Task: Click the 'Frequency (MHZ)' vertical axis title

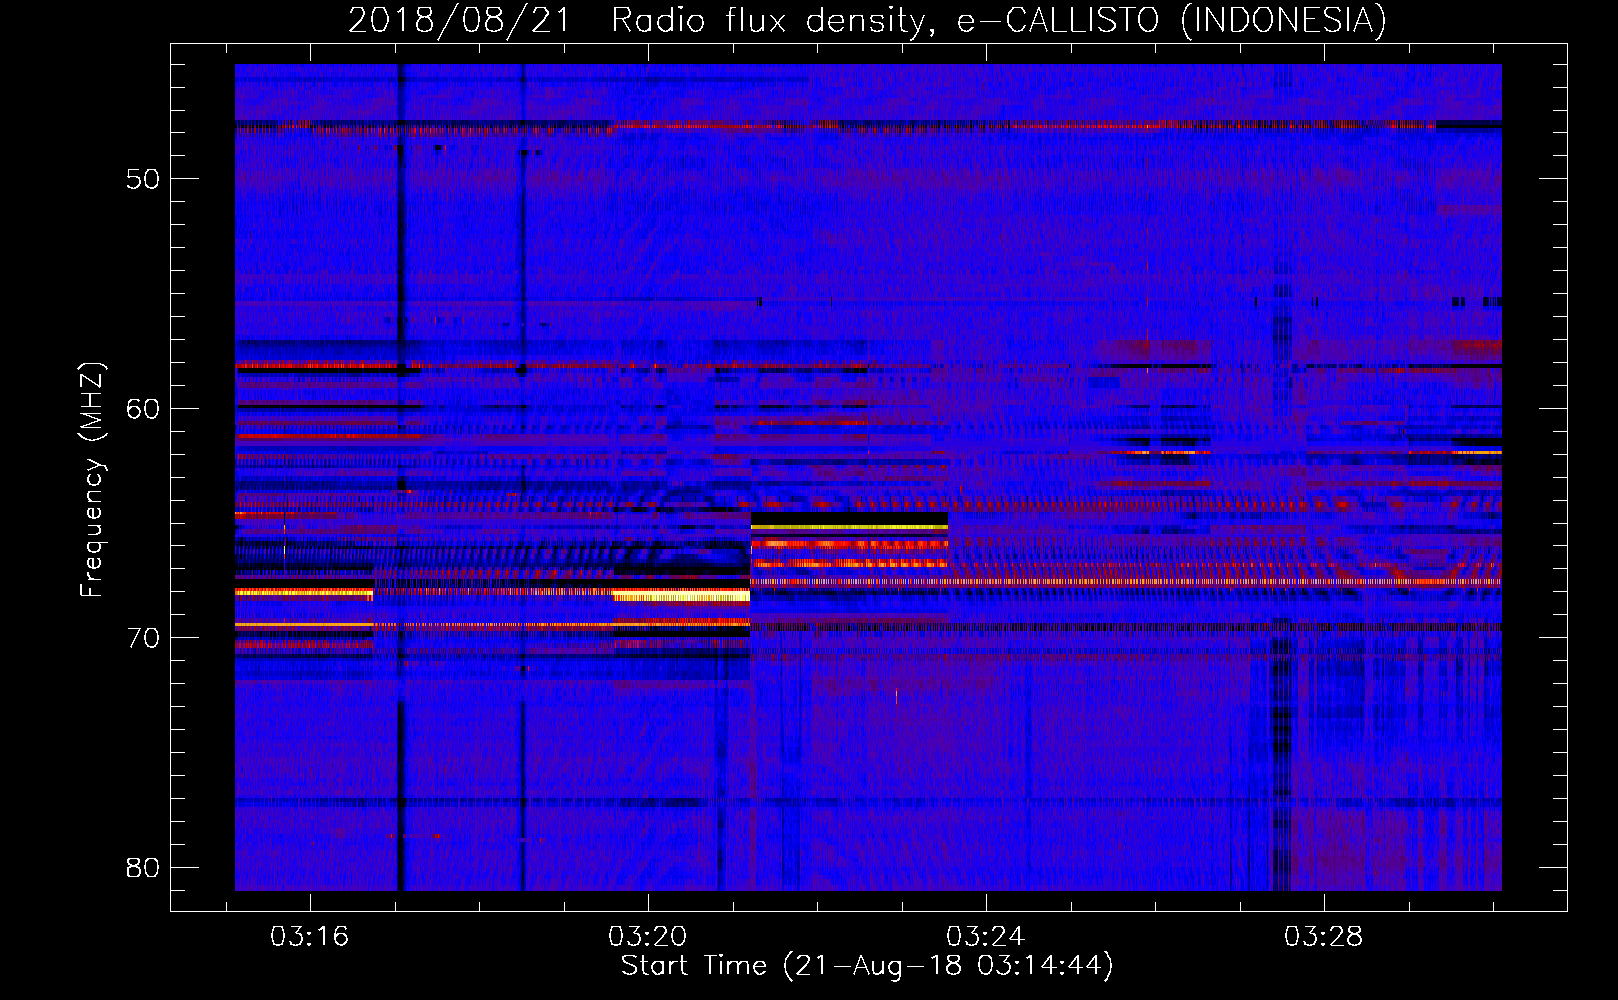Action: click(91, 479)
